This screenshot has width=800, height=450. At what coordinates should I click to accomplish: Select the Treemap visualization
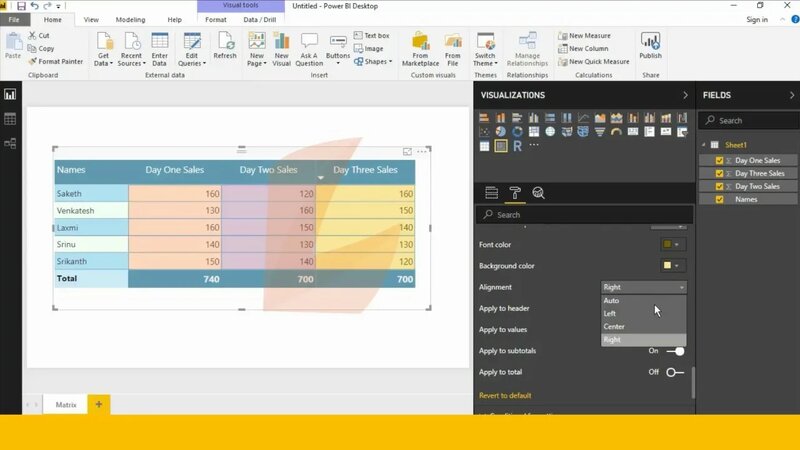click(x=534, y=132)
